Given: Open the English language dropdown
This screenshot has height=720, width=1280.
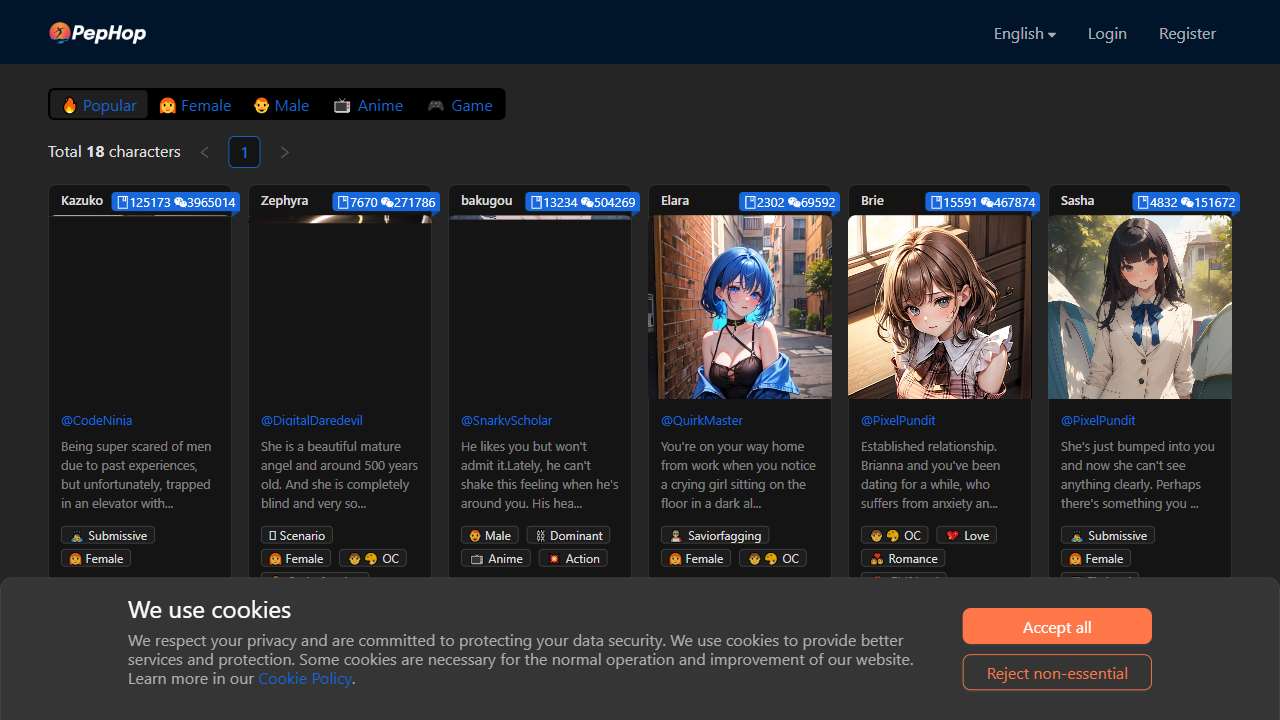Looking at the screenshot, I should (1024, 33).
